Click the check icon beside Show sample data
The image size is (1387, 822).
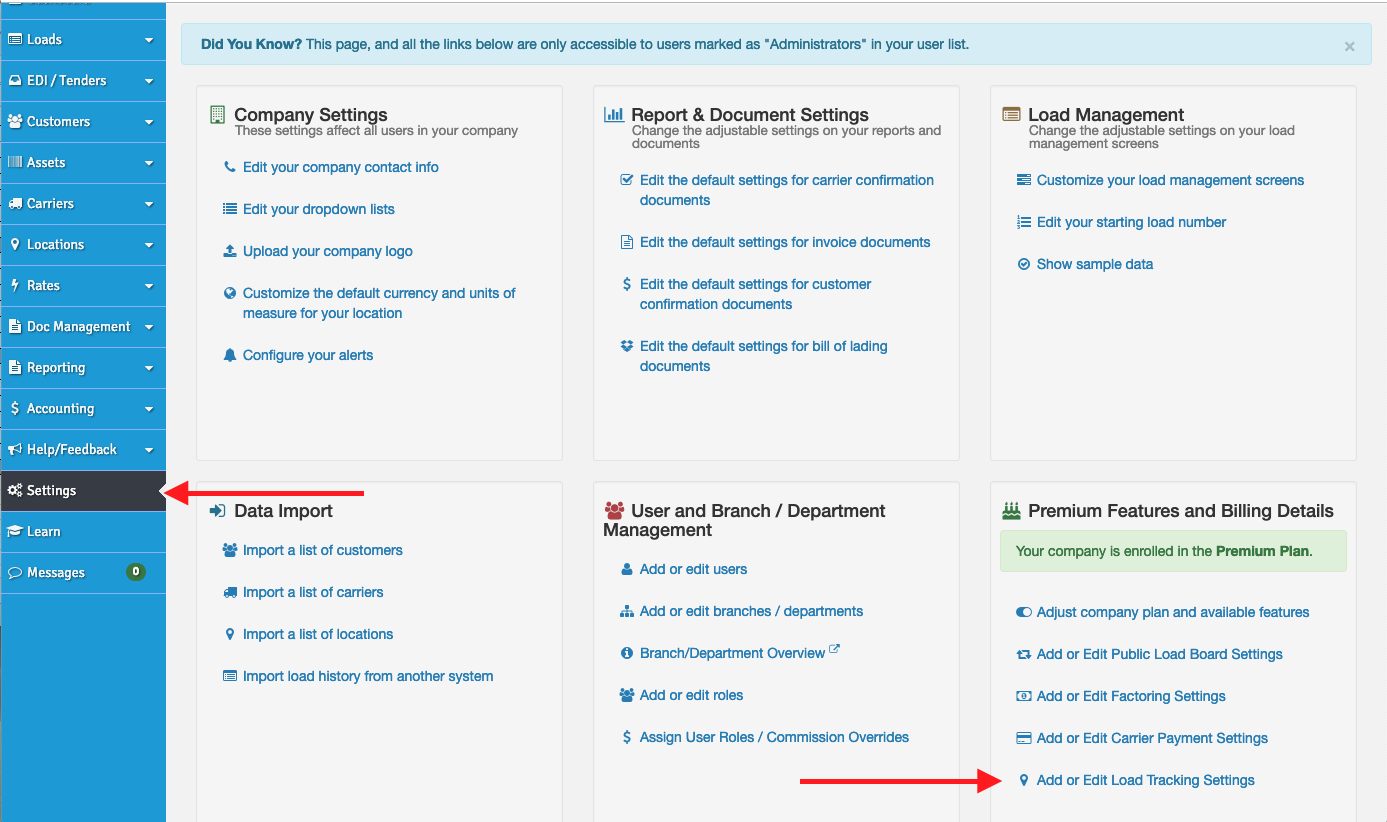[x=1023, y=265]
